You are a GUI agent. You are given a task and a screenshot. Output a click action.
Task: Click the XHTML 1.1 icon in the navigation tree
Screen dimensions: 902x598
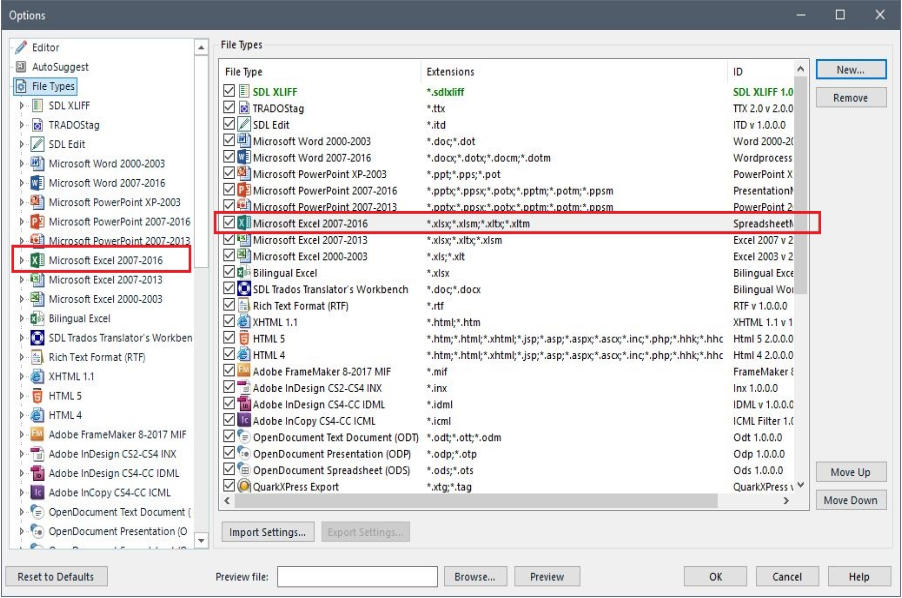(x=37, y=376)
